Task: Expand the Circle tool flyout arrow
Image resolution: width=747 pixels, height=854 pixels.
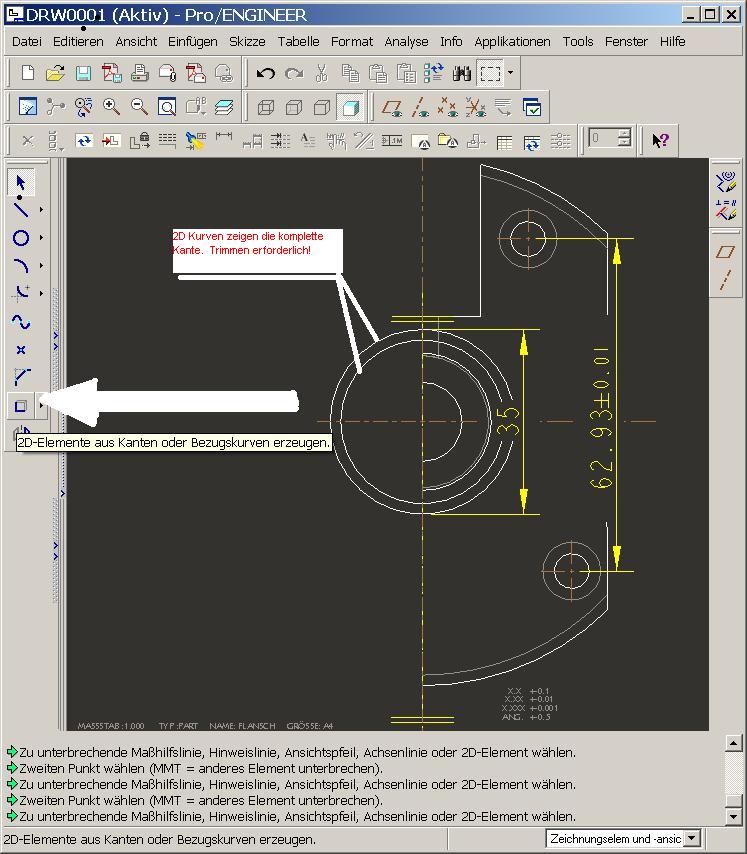Action: coord(41,237)
